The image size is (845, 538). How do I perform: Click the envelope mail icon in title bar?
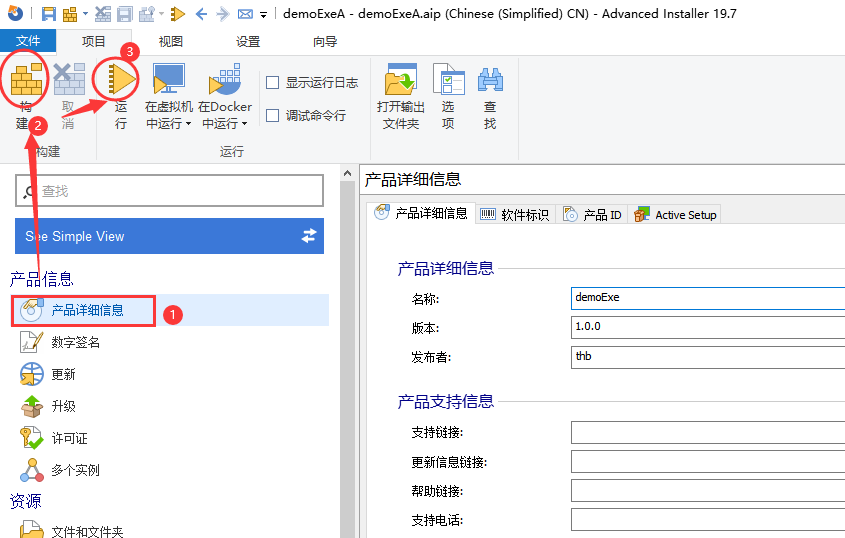coord(245,14)
